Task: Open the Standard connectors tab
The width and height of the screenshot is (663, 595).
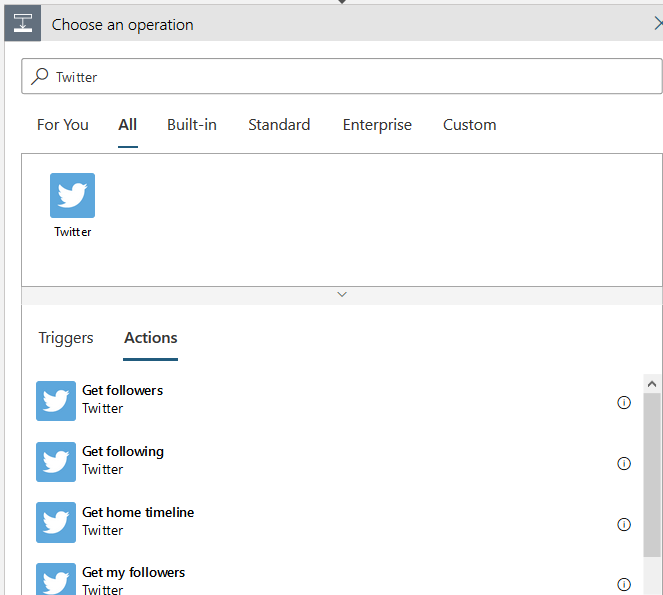Action: pos(279,125)
